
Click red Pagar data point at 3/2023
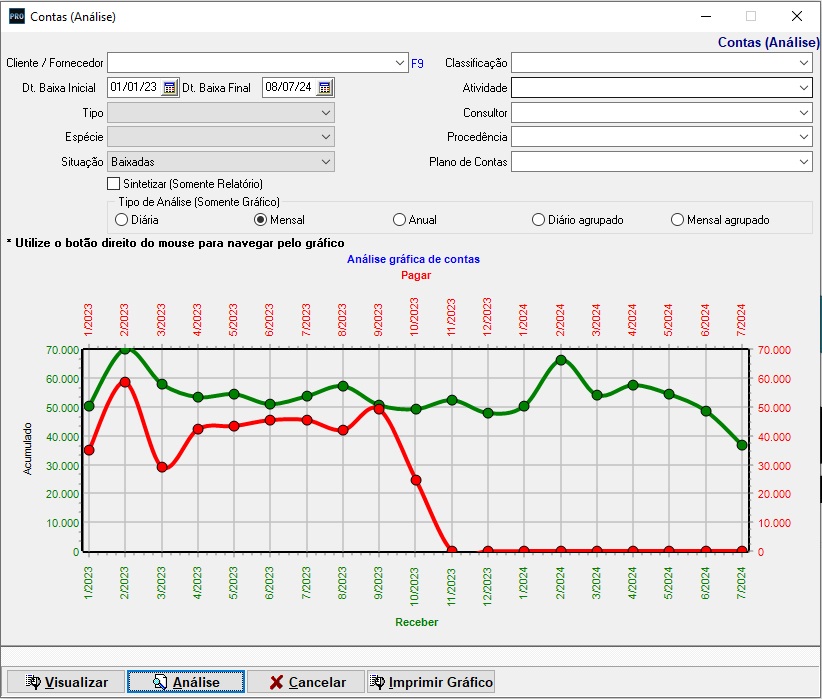(162, 467)
